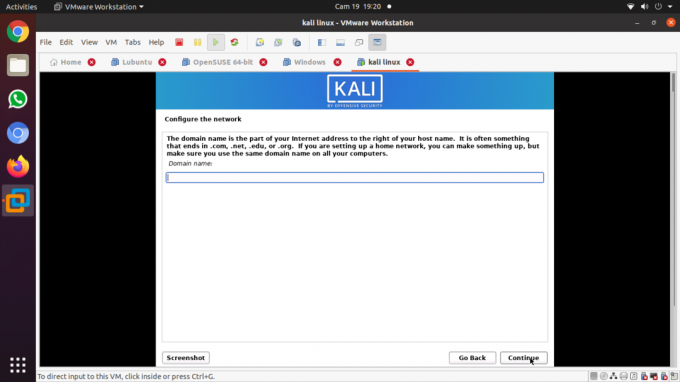Screen dimensions: 680x382
Task: Open the clock showing Cam 19 19:20
Action: (358, 7)
